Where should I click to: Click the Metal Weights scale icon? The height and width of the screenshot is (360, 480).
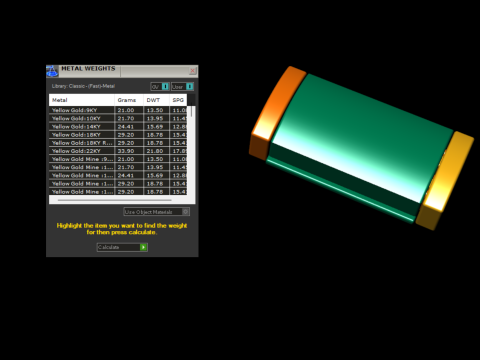coord(52,71)
